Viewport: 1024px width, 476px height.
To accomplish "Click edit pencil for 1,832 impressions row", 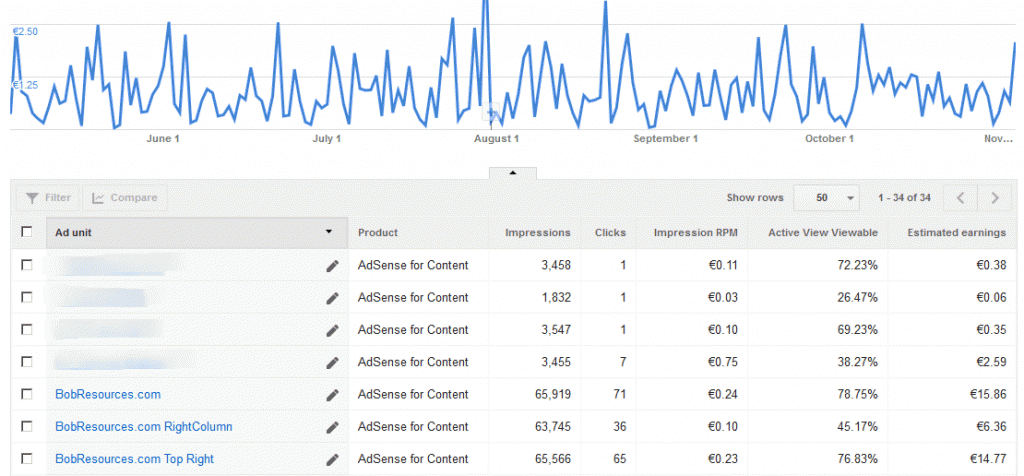I will pos(332,298).
